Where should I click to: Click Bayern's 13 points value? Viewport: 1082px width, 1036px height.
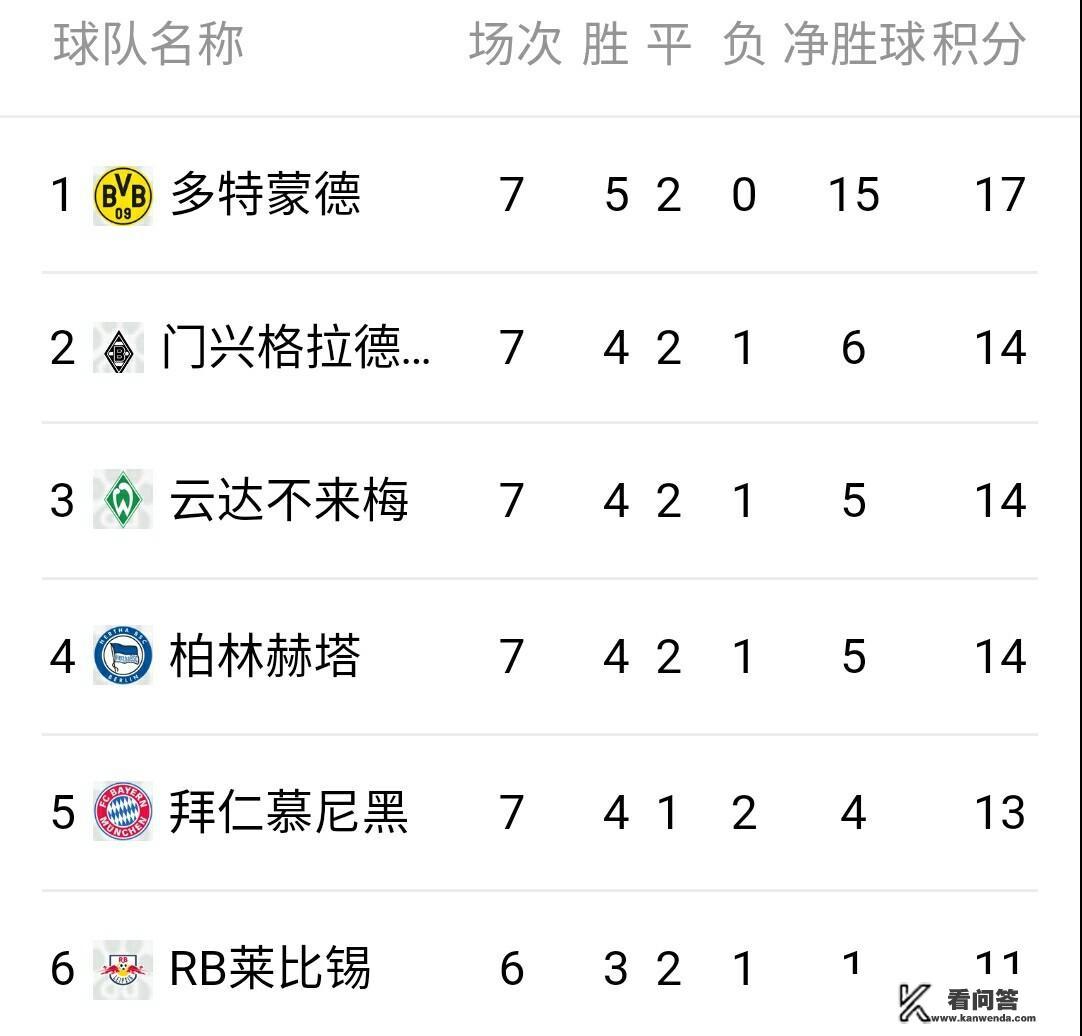[999, 812]
